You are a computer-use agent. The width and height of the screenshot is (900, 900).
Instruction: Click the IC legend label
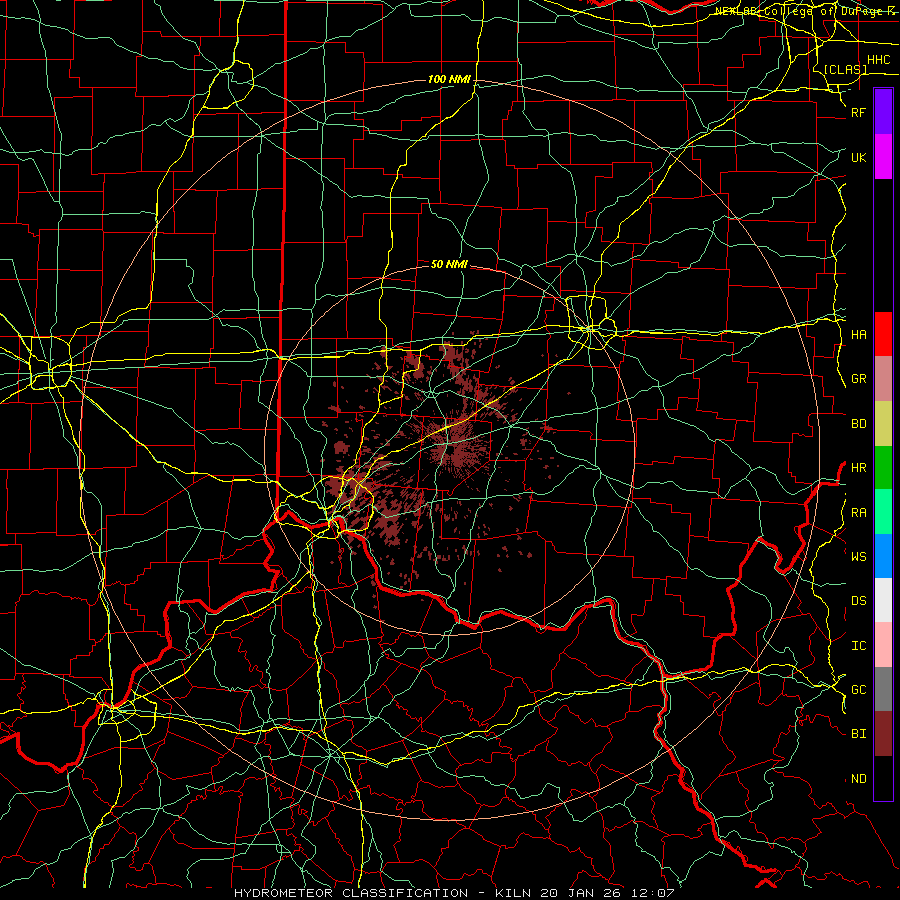pos(858,646)
